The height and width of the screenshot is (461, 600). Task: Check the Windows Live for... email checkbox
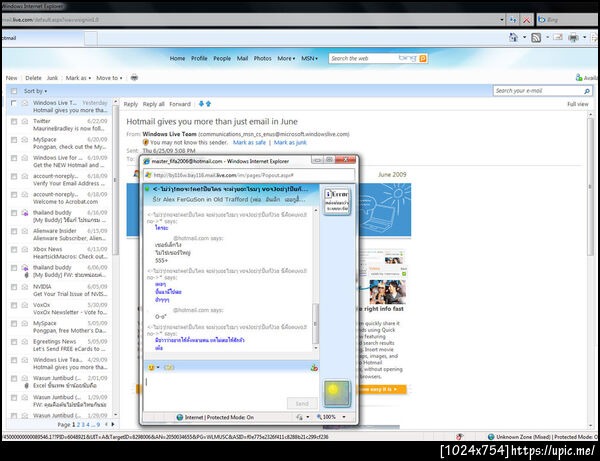click(14, 158)
